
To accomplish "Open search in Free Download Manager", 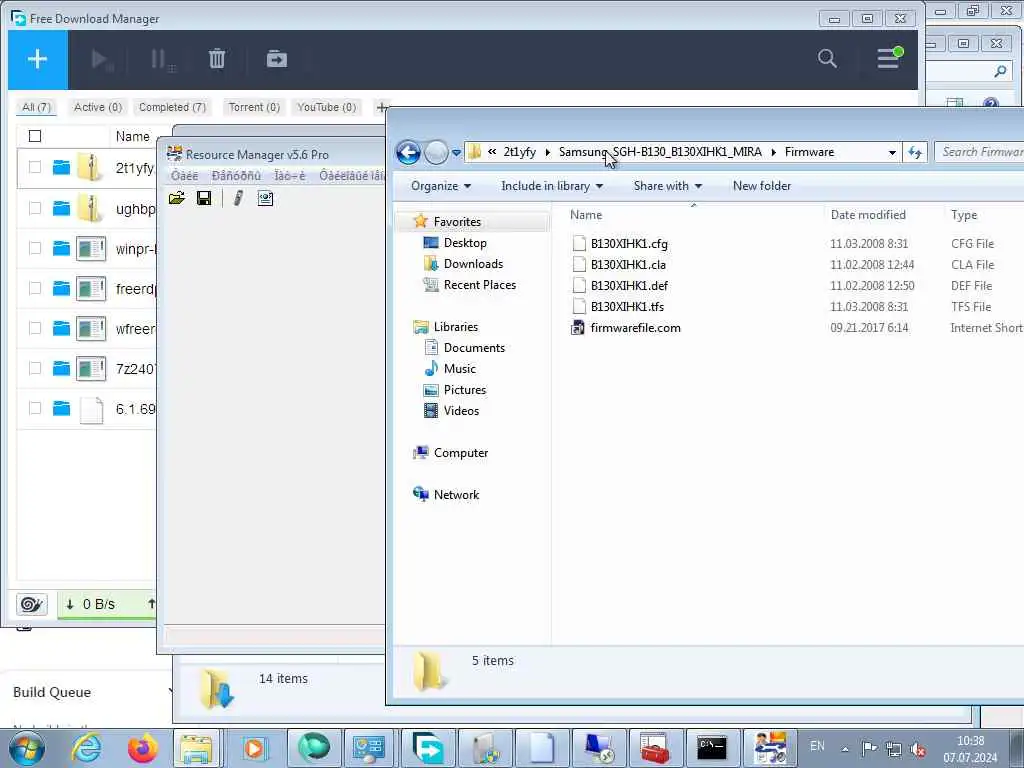I will [827, 59].
